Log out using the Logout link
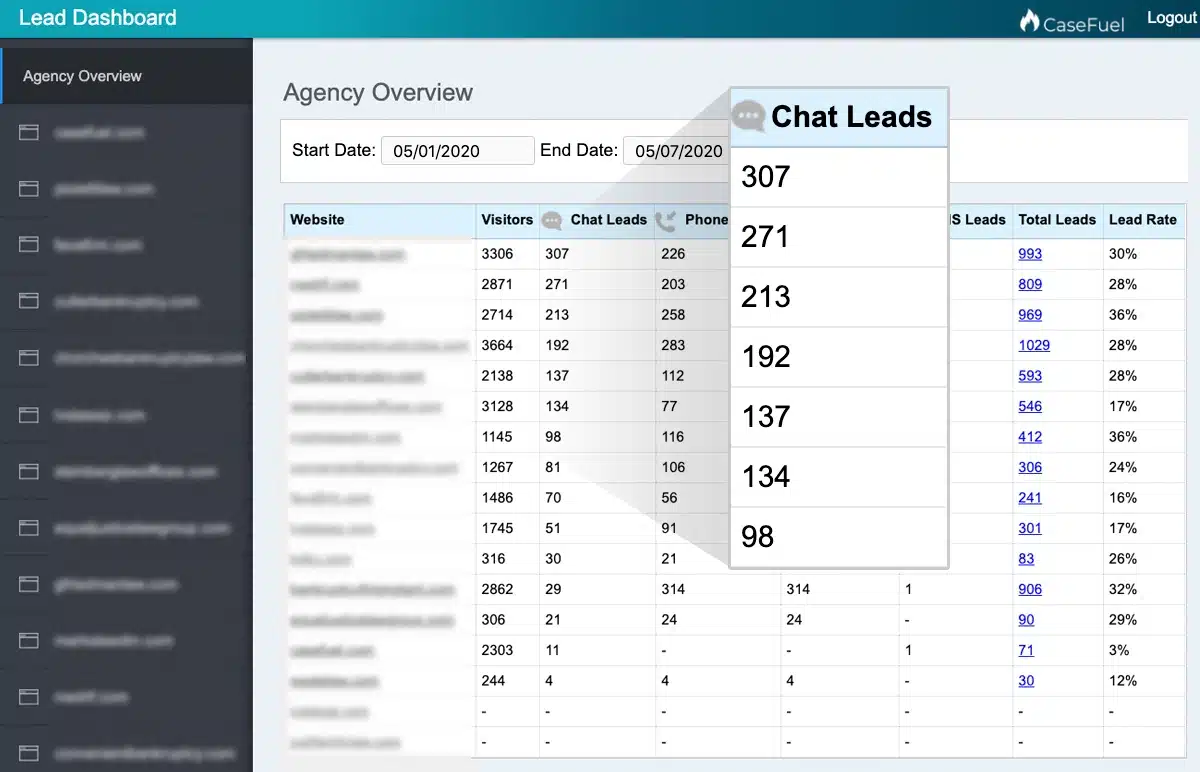 (x=1171, y=18)
